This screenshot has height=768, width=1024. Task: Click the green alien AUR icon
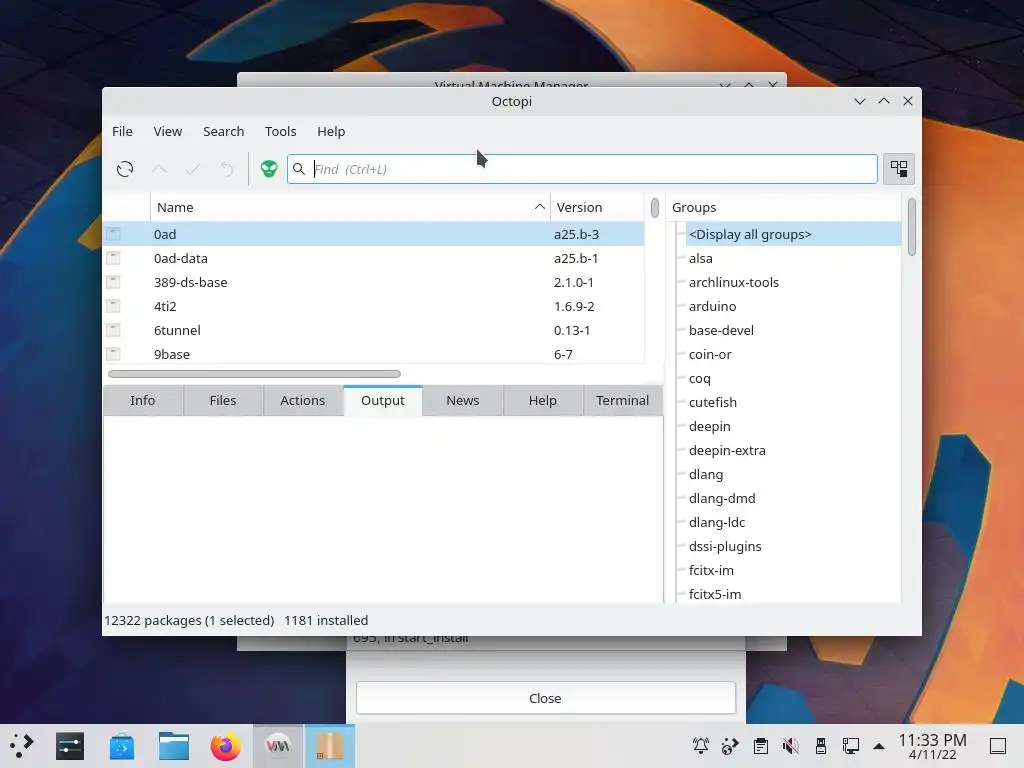pyautogui.click(x=269, y=169)
